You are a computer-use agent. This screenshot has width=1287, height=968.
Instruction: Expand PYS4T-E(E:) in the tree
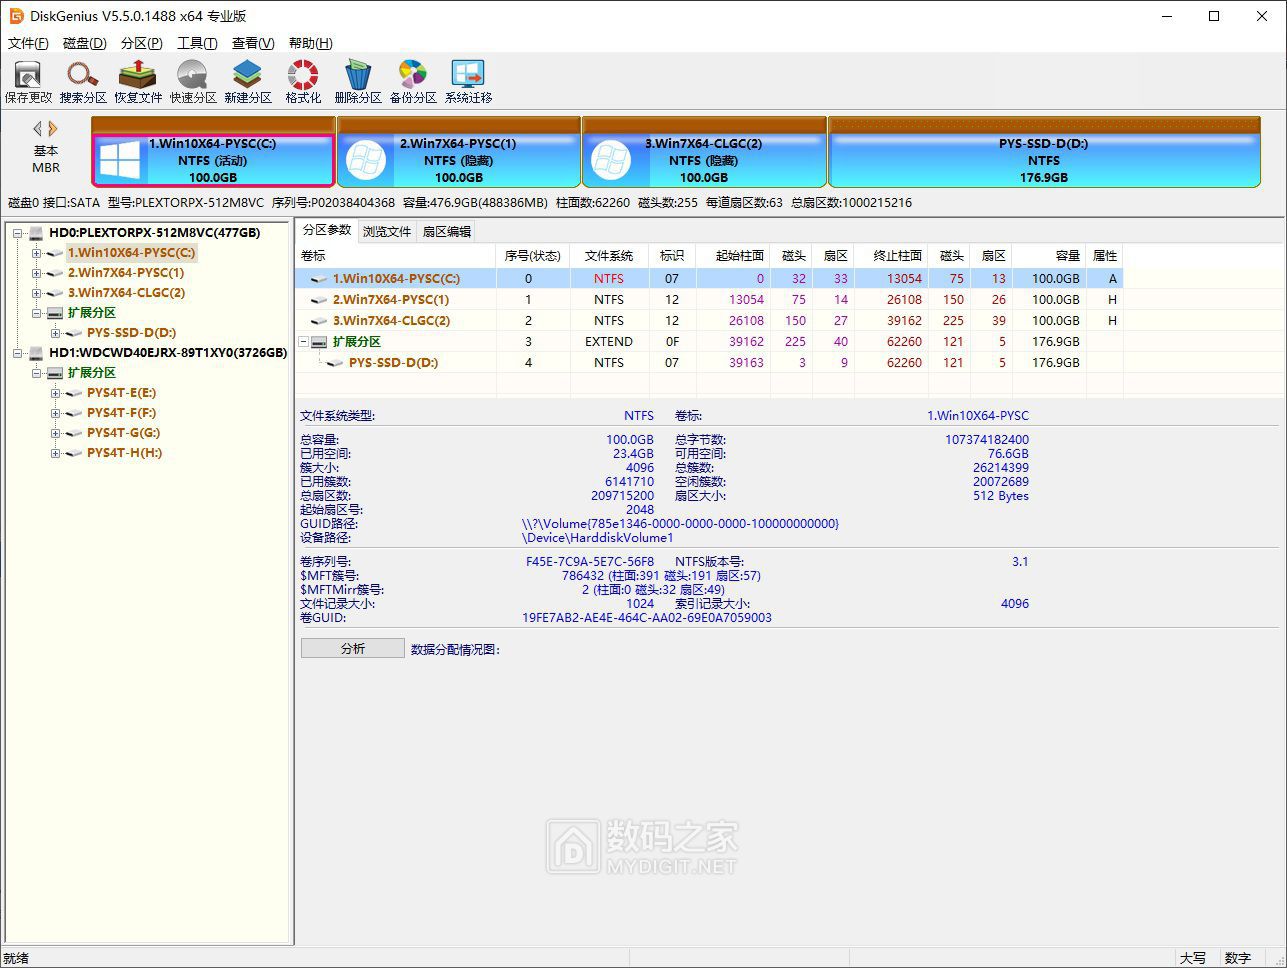pos(56,393)
